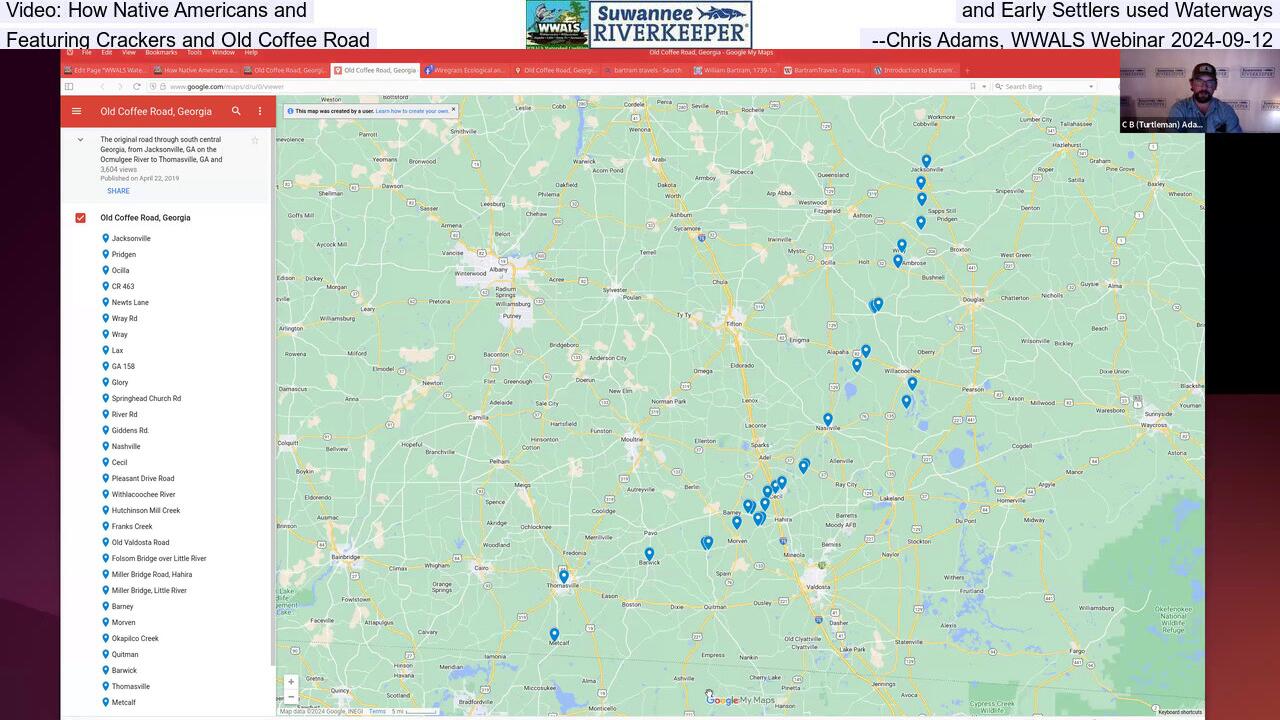
Task: Star this map with the star icon
Action: pos(255,141)
